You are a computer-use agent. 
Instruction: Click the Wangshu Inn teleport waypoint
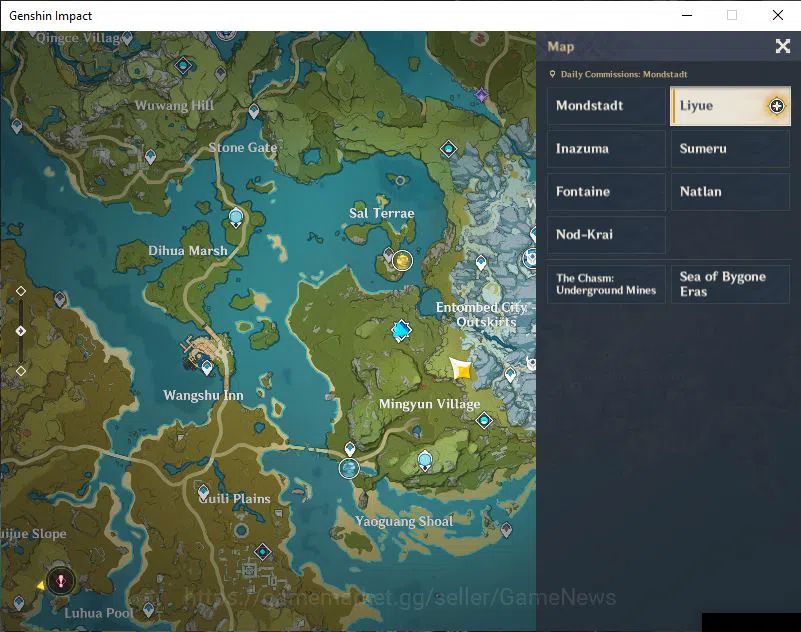[x=207, y=367]
